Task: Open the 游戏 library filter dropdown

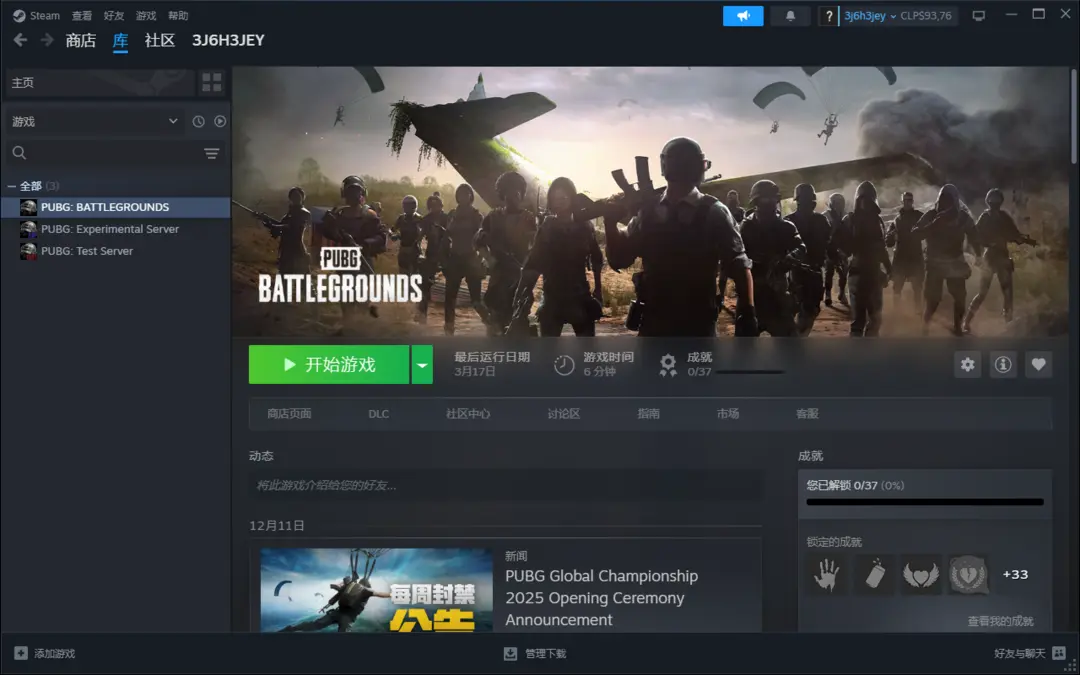Action: coord(94,121)
